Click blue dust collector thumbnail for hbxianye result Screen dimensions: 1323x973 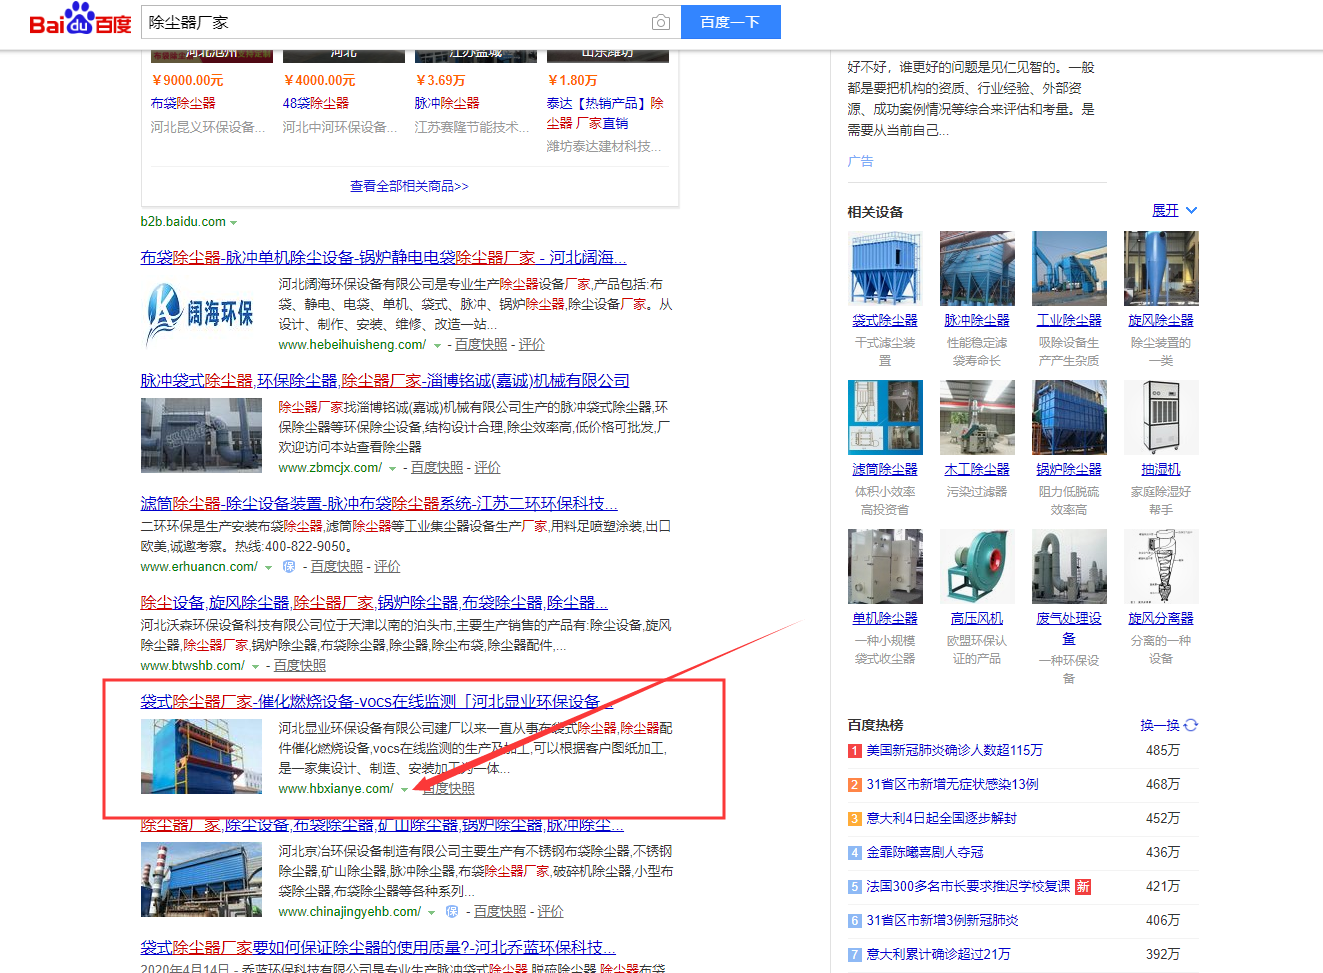tap(201, 756)
